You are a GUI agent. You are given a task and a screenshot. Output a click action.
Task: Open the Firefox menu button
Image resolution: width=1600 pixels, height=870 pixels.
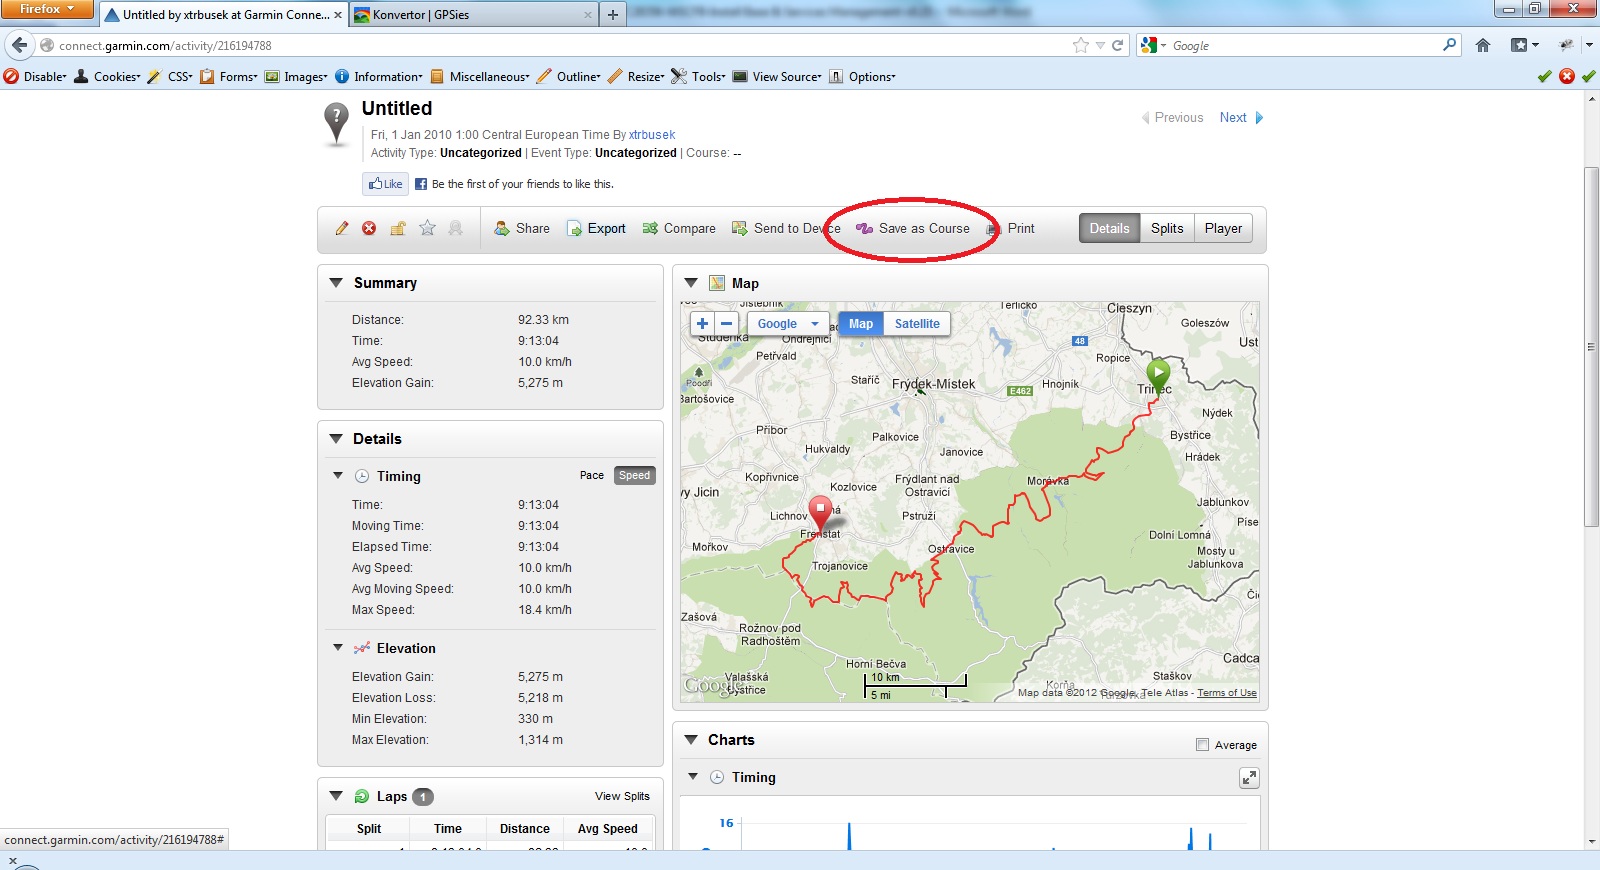coord(47,9)
